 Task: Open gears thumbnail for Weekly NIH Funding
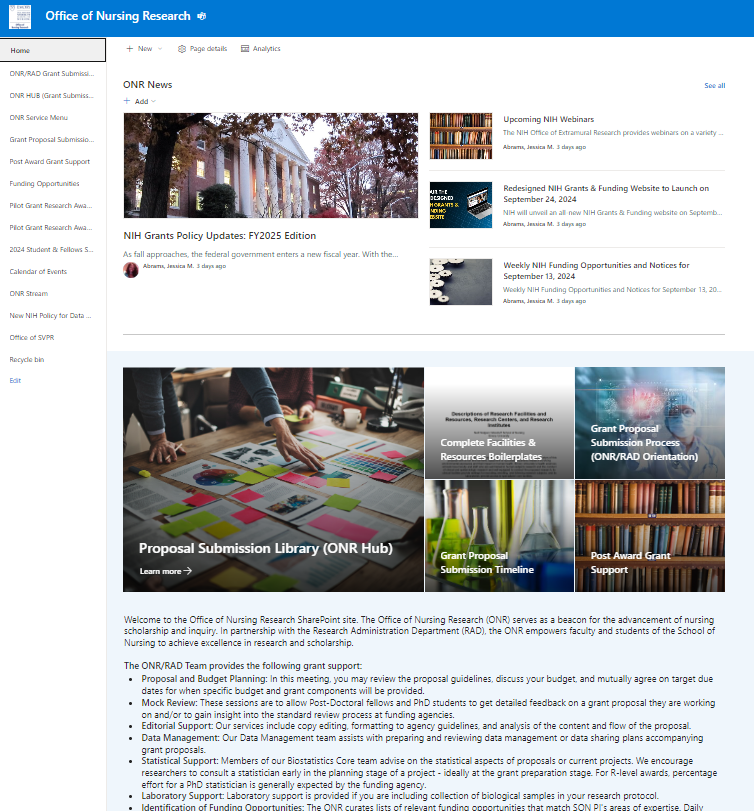461,282
